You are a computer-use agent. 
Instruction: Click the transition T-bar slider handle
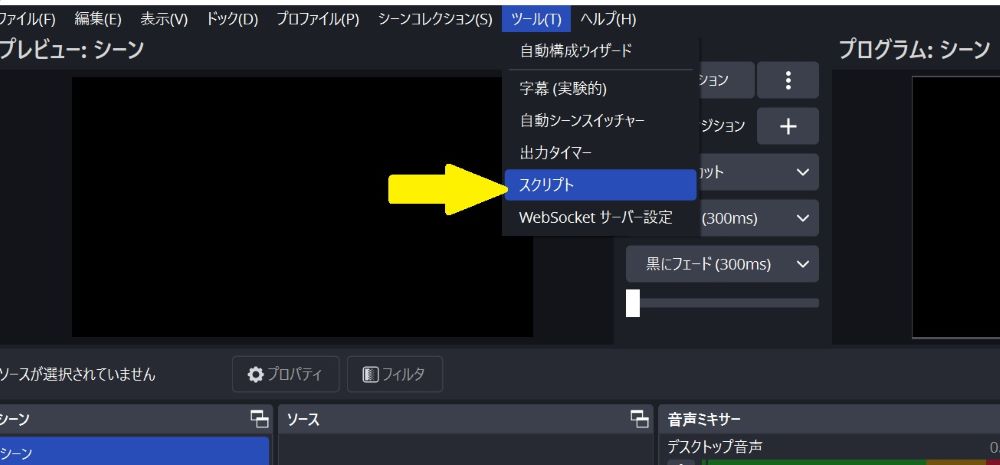633,303
